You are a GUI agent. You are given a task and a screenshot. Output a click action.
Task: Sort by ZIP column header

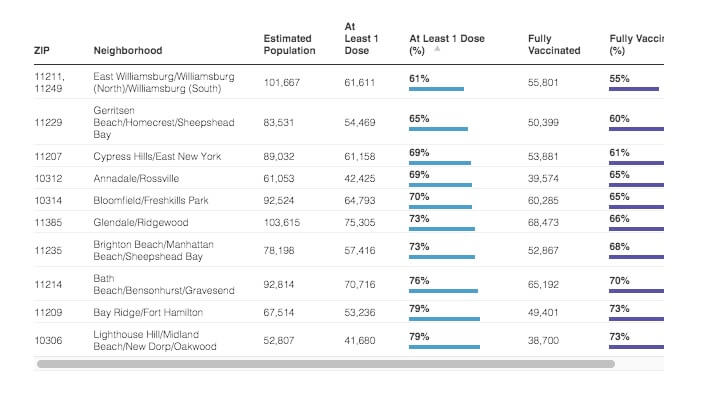click(41, 51)
